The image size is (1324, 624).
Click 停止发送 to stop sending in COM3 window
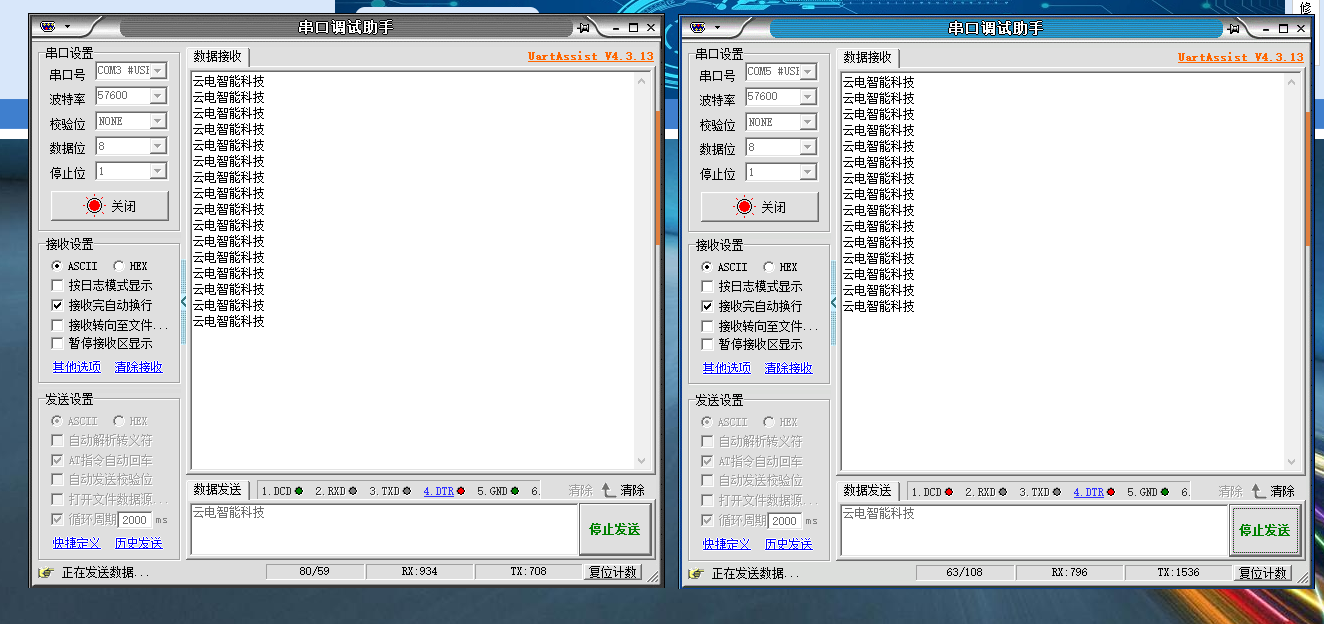click(x=614, y=529)
